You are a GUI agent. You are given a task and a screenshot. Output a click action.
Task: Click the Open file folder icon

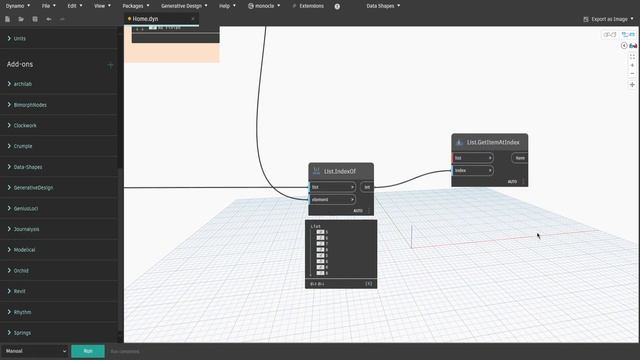(21, 19)
